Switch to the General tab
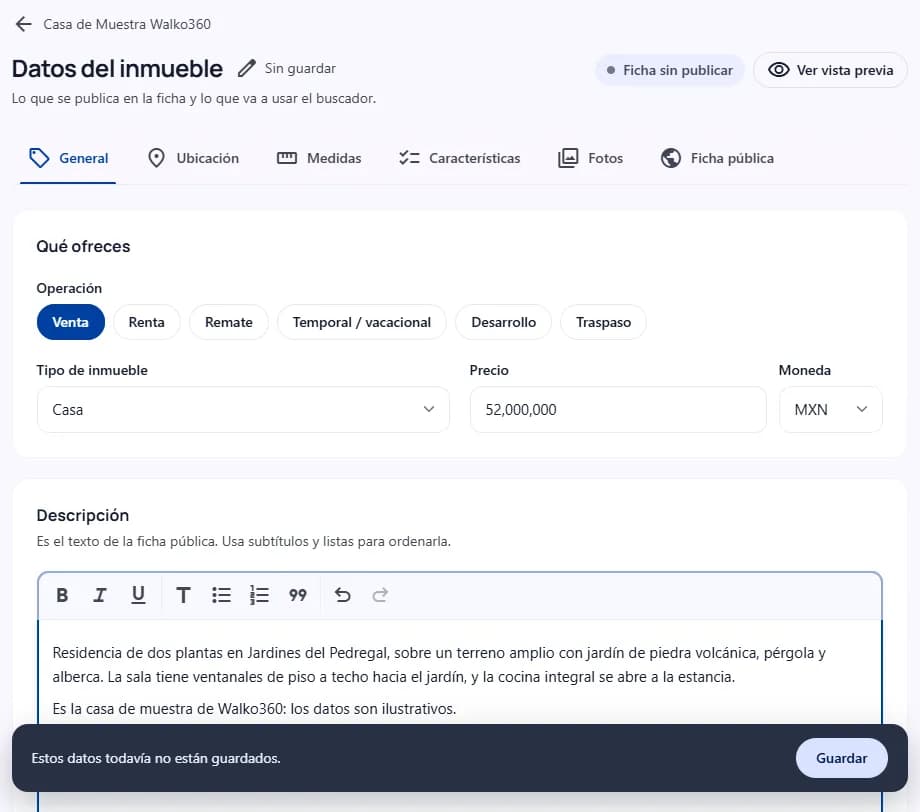 [68, 158]
